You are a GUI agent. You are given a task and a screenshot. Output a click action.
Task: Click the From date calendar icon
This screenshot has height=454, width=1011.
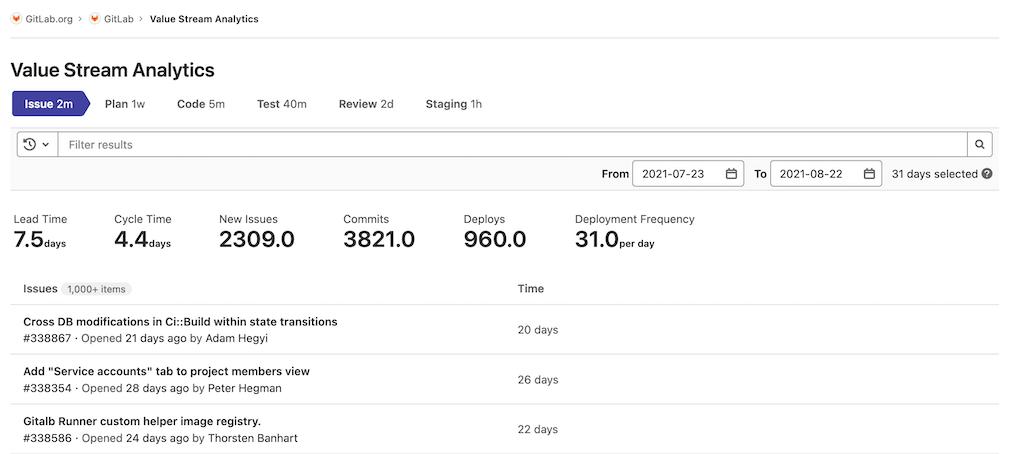(731, 174)
